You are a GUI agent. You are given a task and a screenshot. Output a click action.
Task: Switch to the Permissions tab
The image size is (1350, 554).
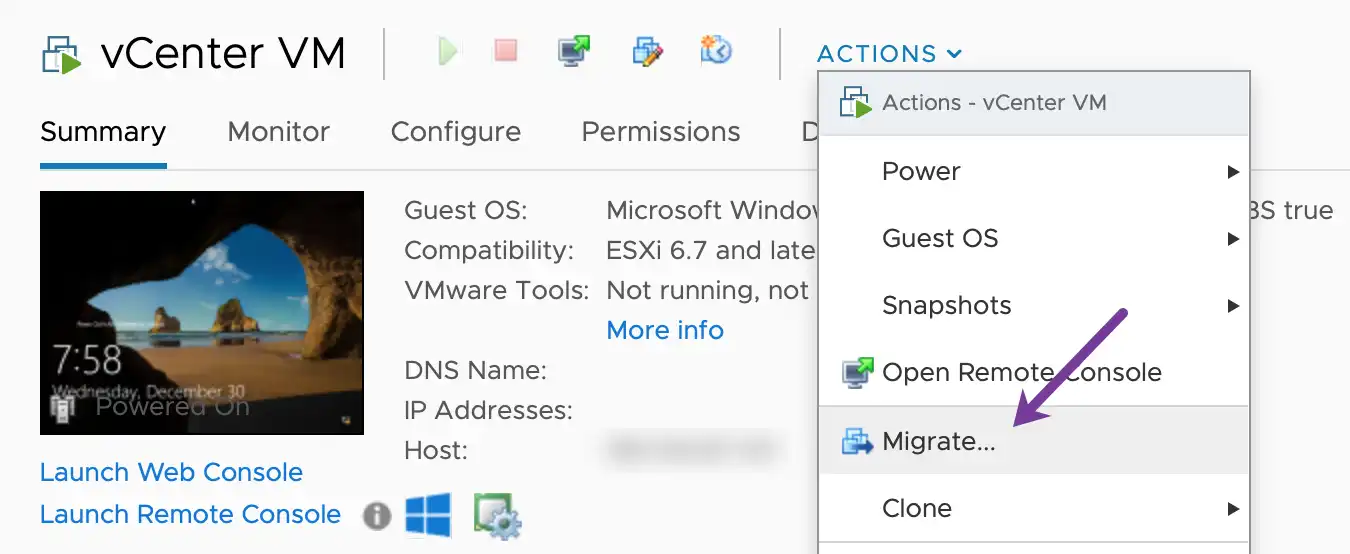point(661,132)
